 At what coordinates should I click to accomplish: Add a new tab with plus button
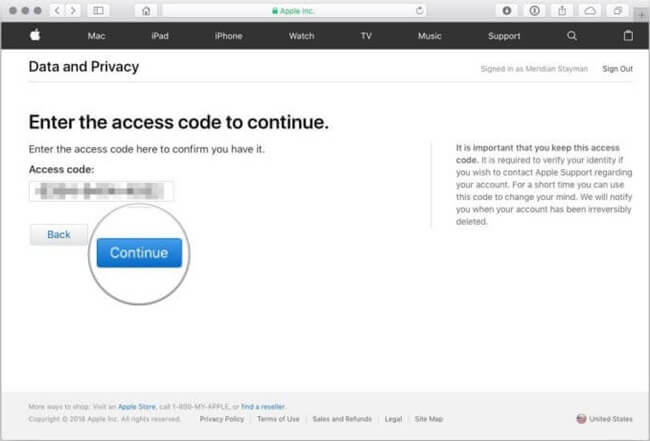point(642,15)
